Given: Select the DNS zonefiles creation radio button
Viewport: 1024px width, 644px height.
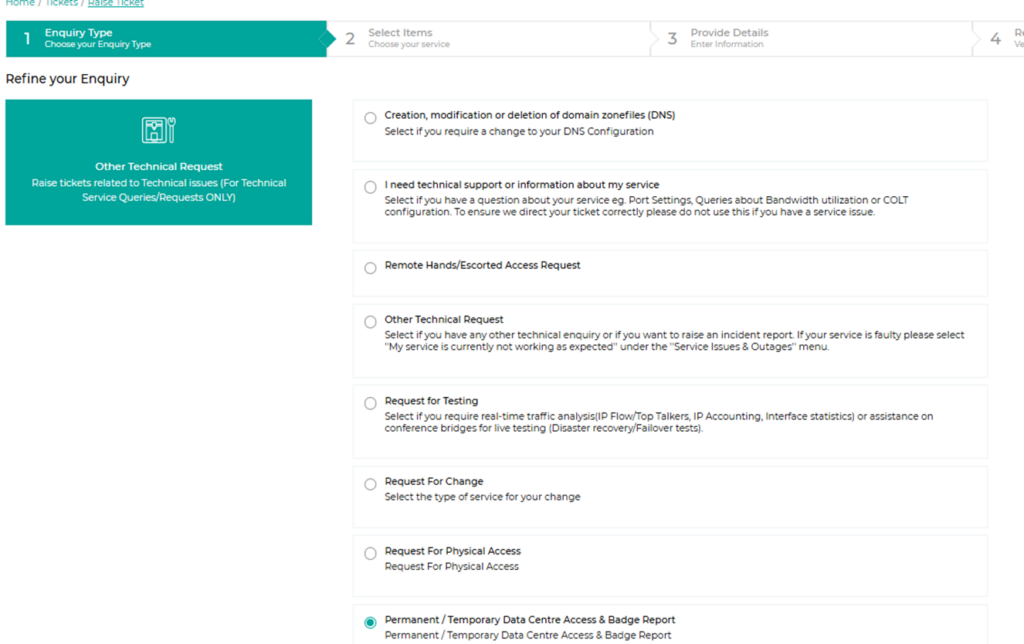Looking at the screenshot, I should click(x=370, y=118).
